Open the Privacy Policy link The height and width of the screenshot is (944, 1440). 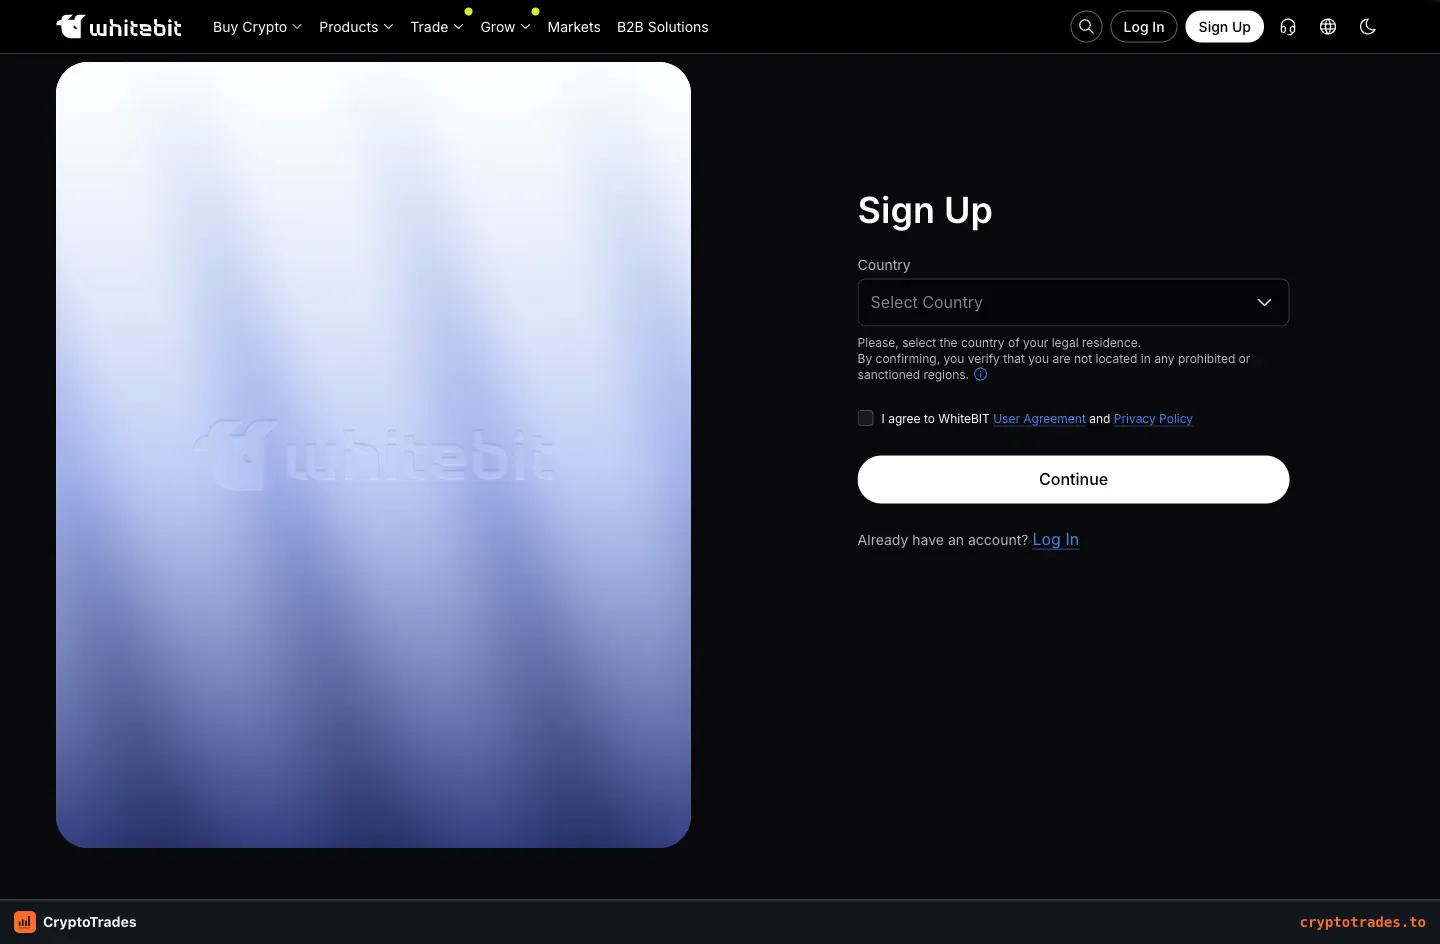(1153, 419)
